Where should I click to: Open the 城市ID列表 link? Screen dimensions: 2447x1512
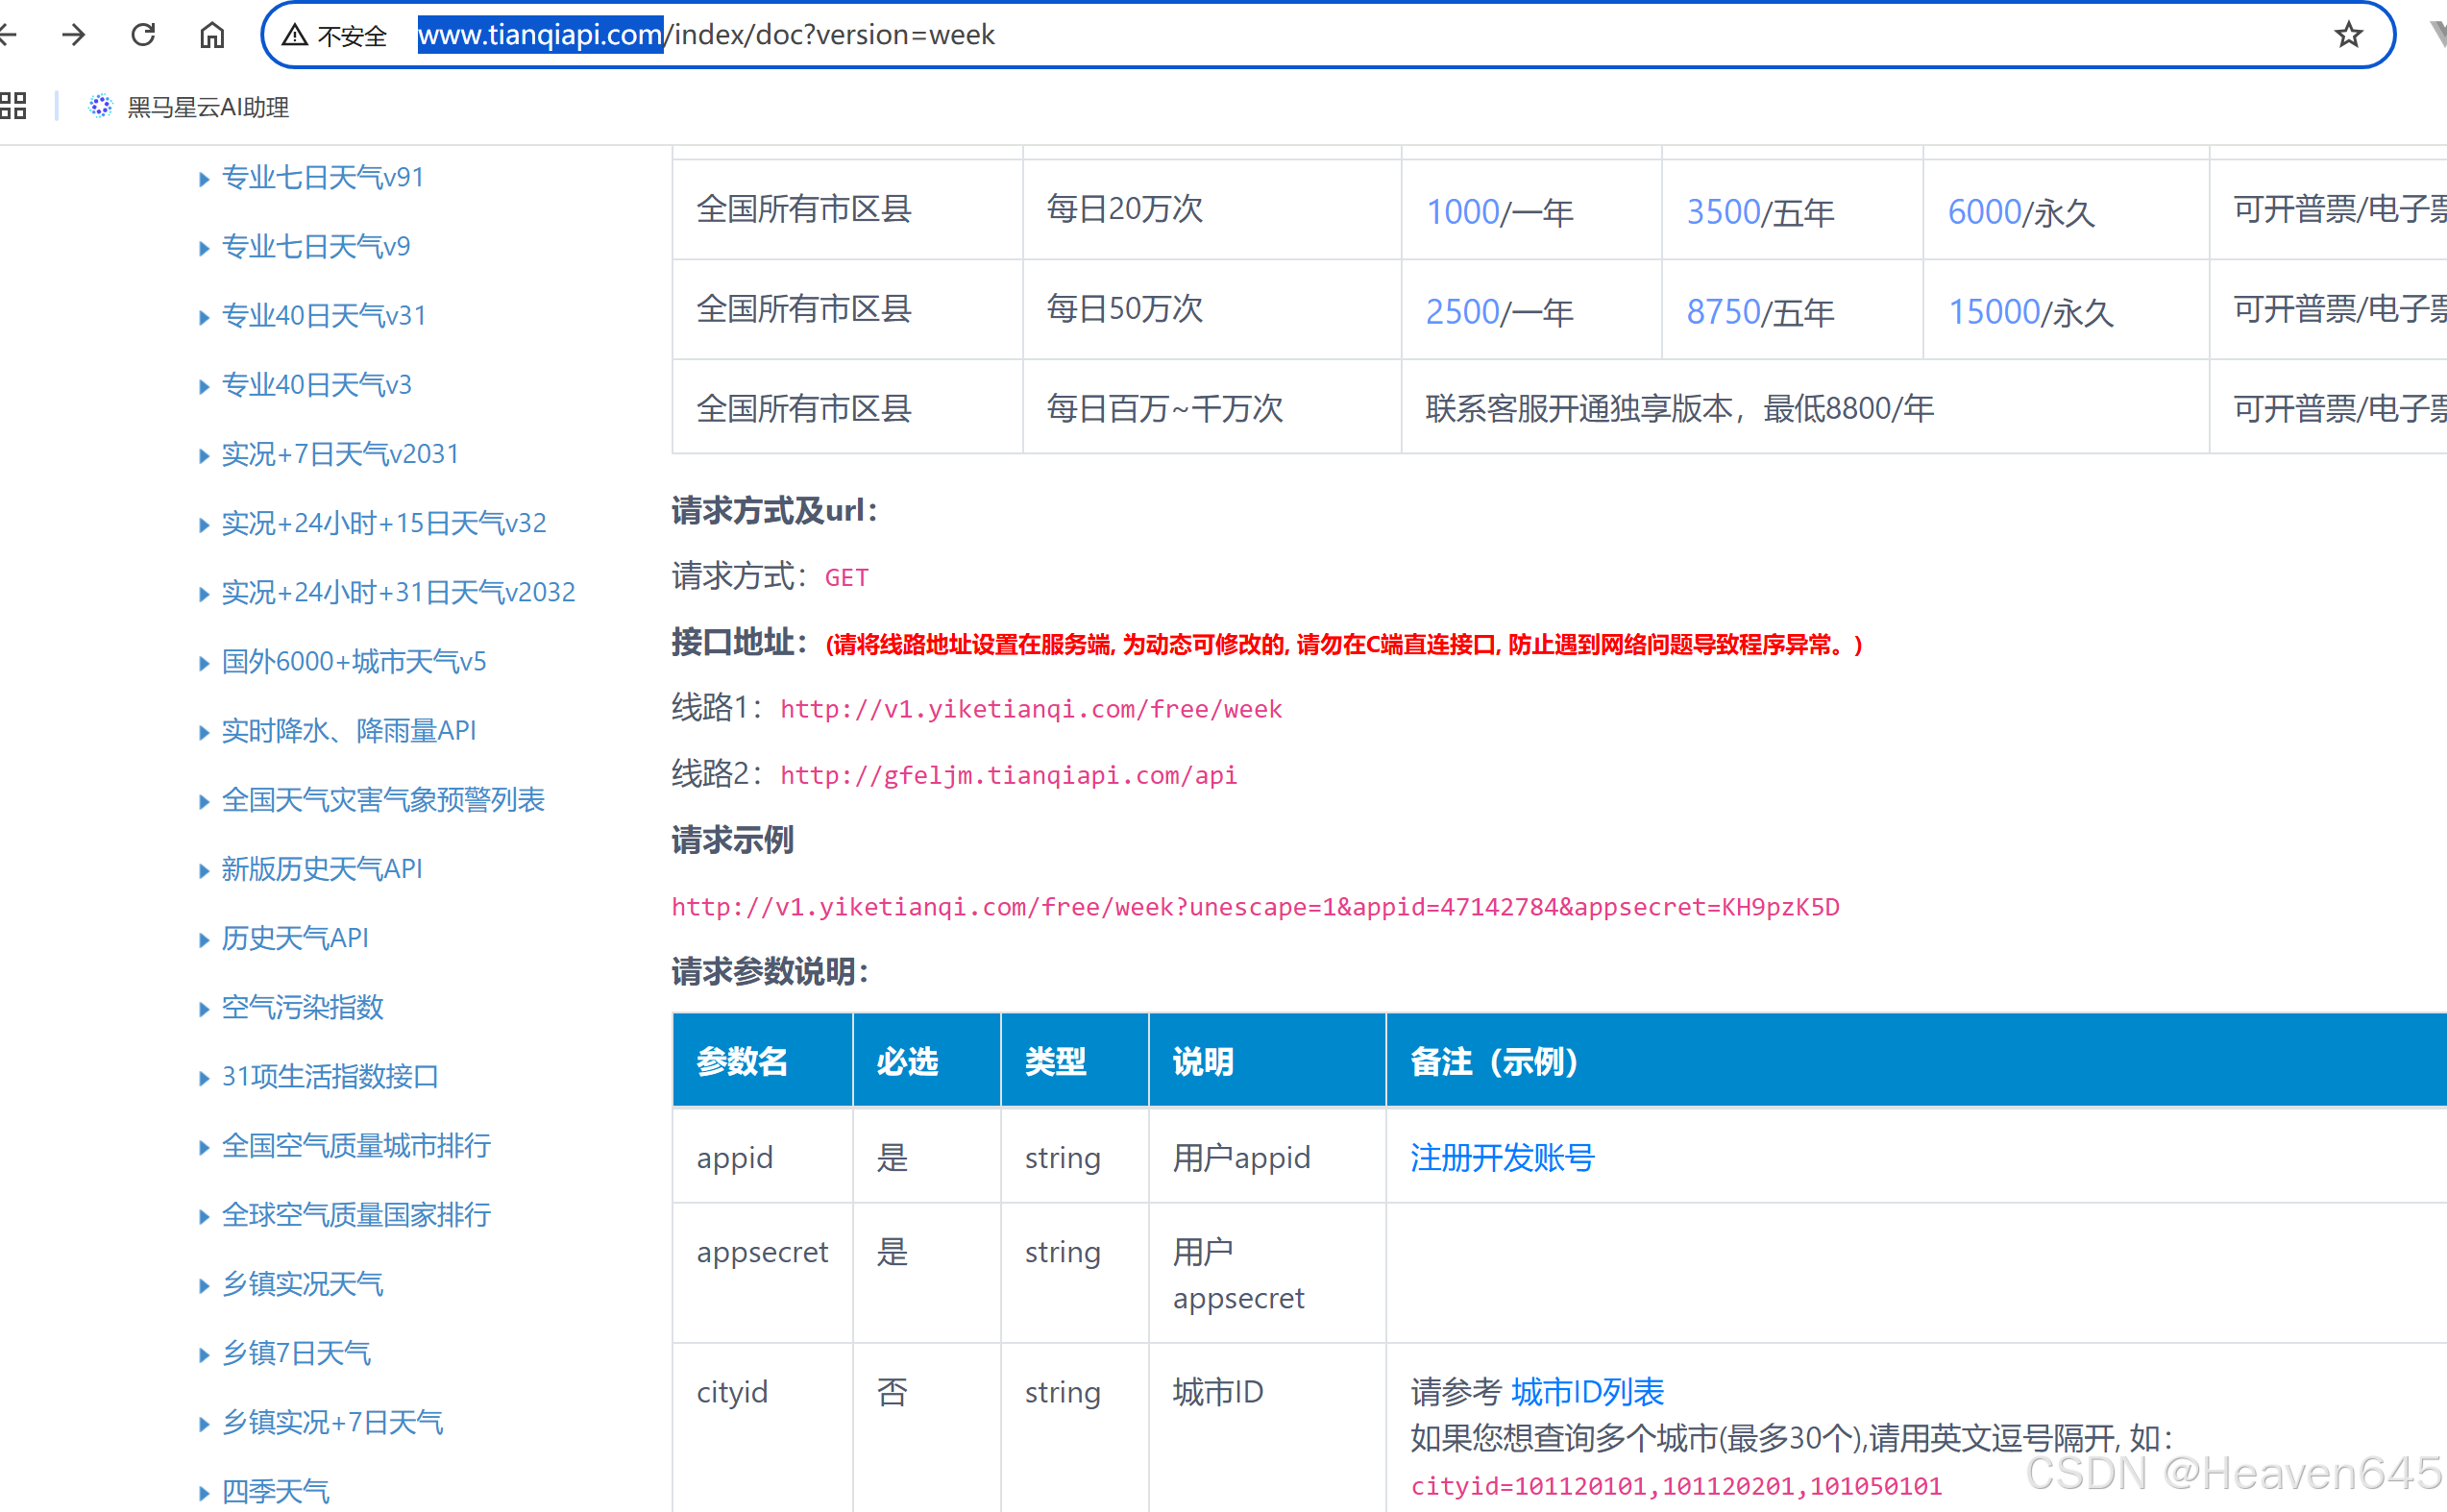1587,1391
